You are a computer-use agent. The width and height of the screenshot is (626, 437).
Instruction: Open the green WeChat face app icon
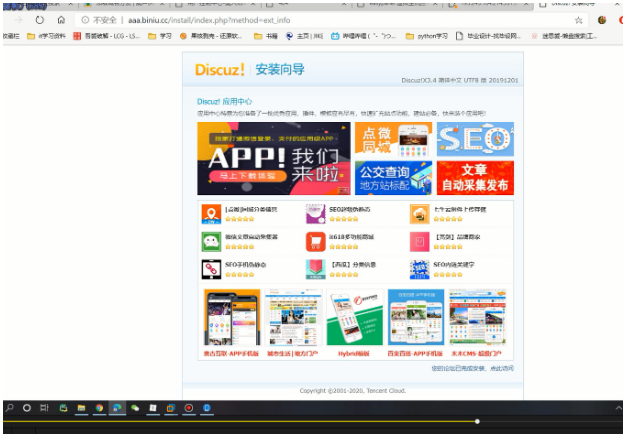211,242
